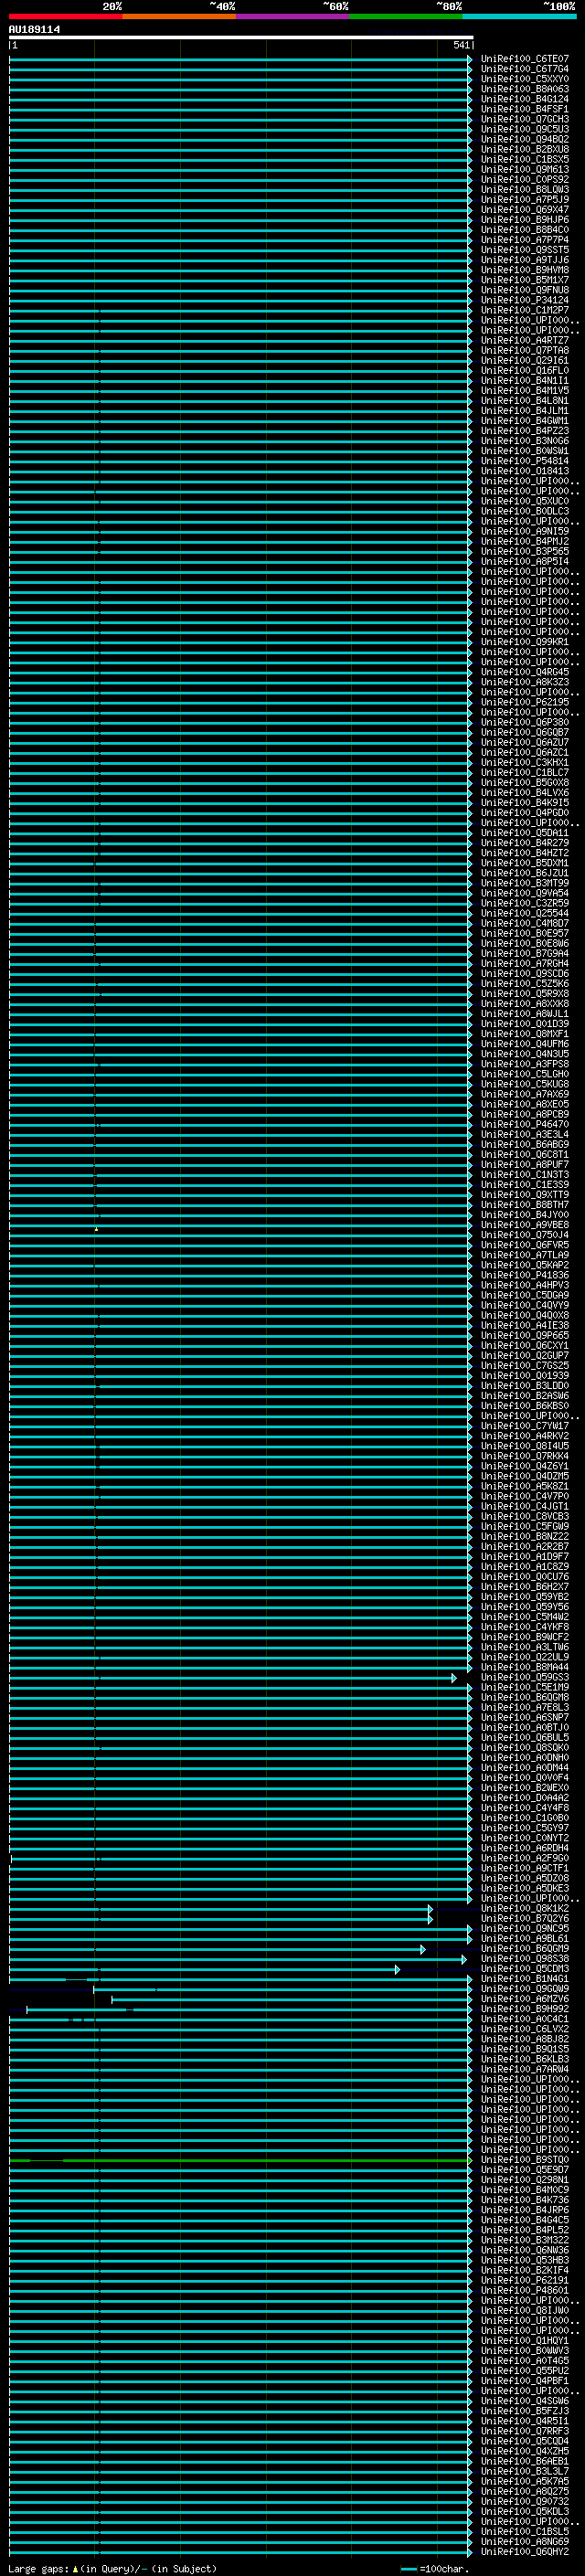This screenshot has width=585, height=2576.
Task: Select the label UniRef100_B9HJP6
Action: point(524,219)
